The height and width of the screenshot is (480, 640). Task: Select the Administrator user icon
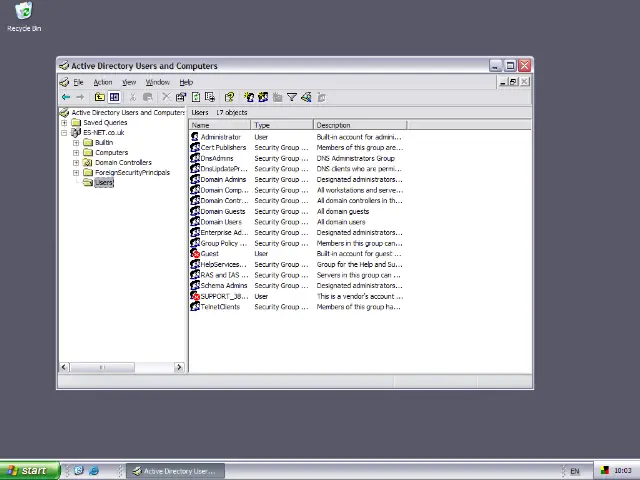(x=195, y=137)
